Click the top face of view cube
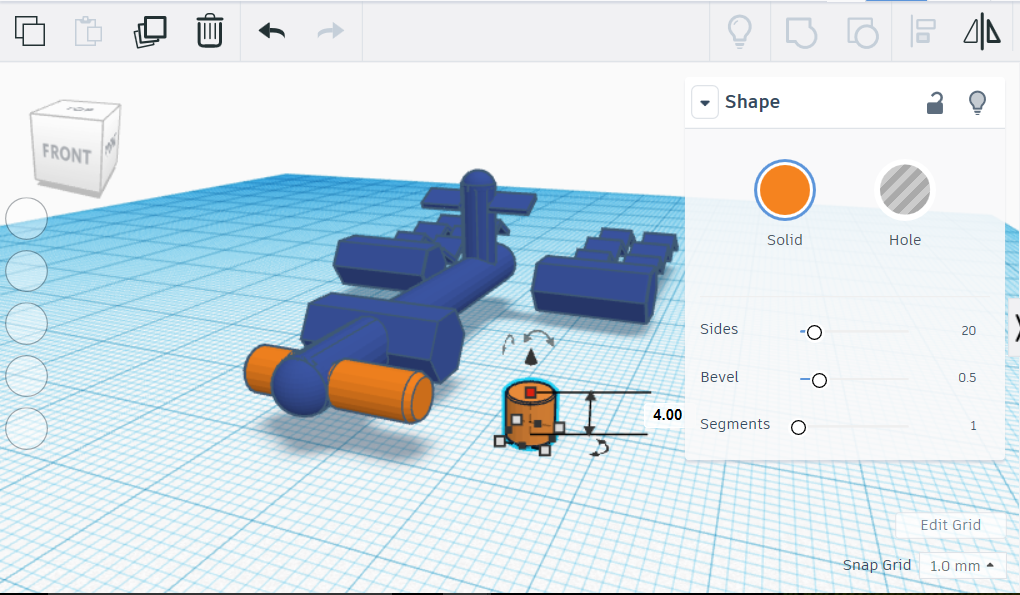1020x595 pixels. (x=78, y=109)
